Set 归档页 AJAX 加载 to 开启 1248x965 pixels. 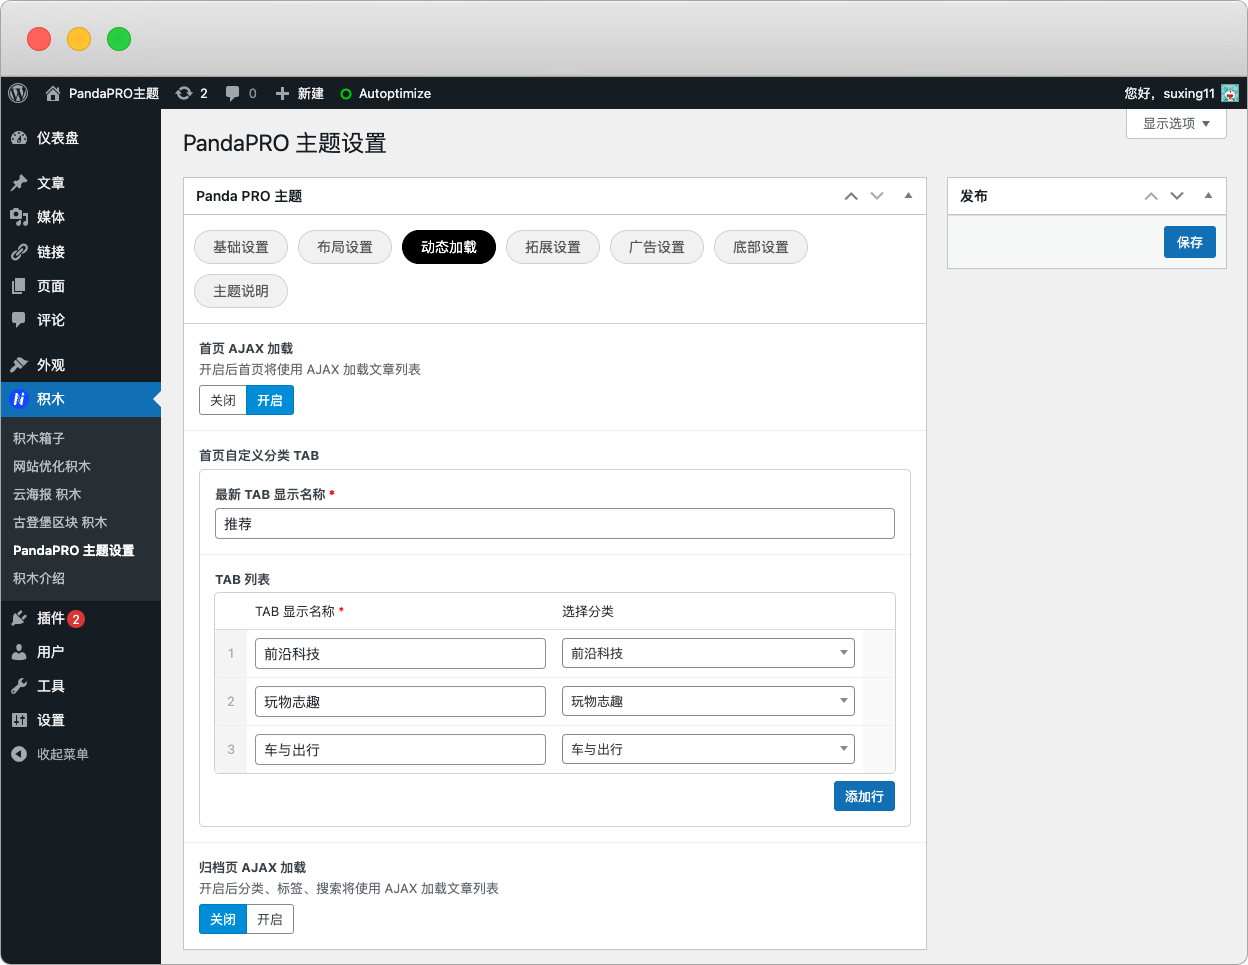click(x=270, y=919)
